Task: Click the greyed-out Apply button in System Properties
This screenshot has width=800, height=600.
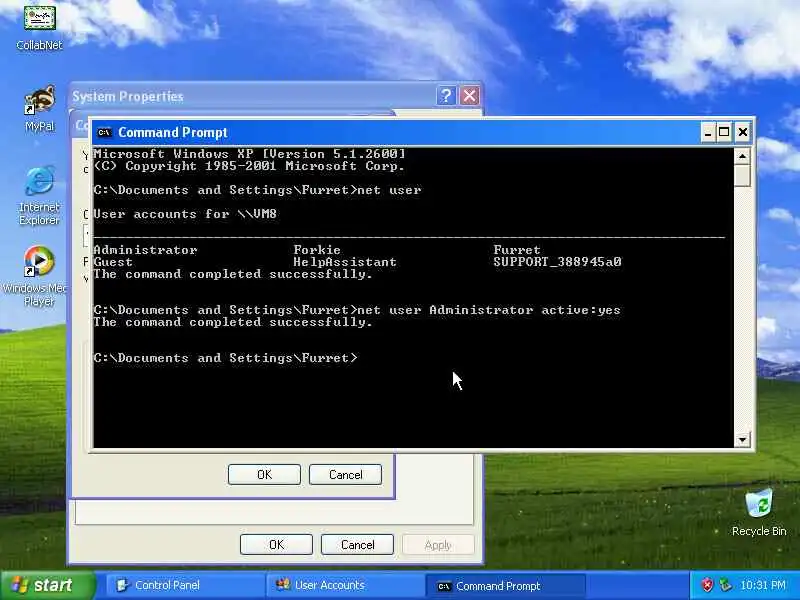Action: coord(438,545)
